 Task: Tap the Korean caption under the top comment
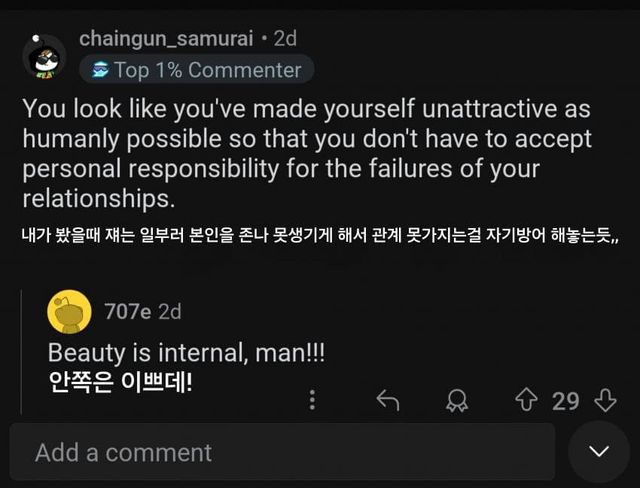320,239
